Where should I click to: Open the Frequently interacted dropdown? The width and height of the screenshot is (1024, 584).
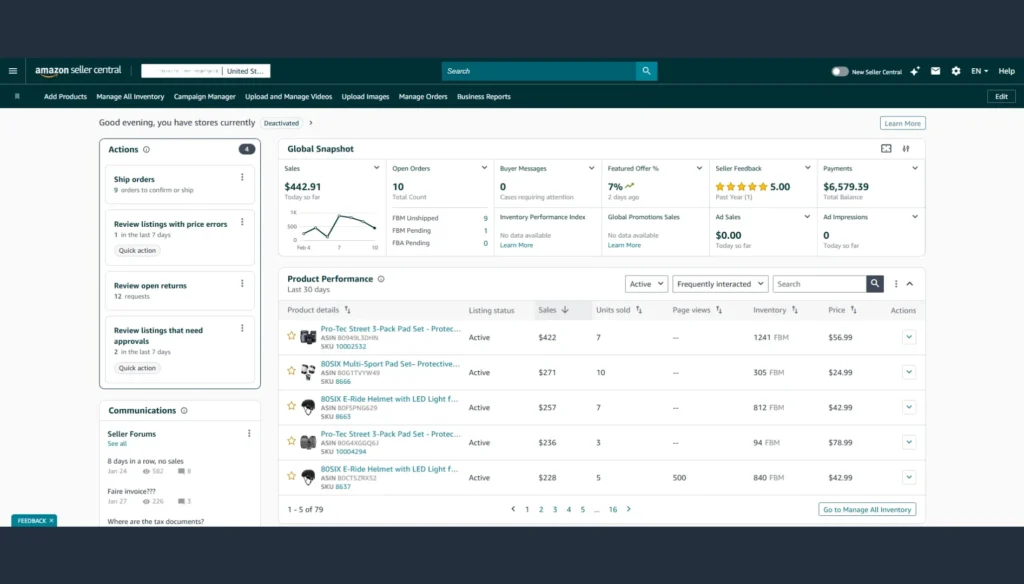pos(720,284)
